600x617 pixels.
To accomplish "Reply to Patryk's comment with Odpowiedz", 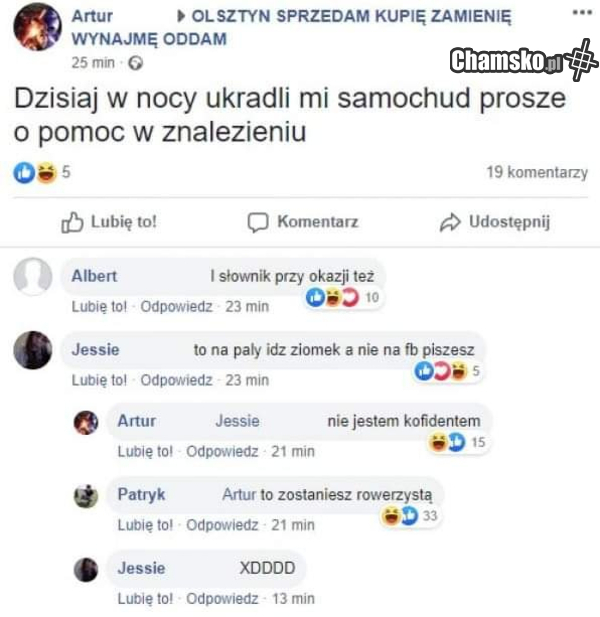I will click(222, 525).
